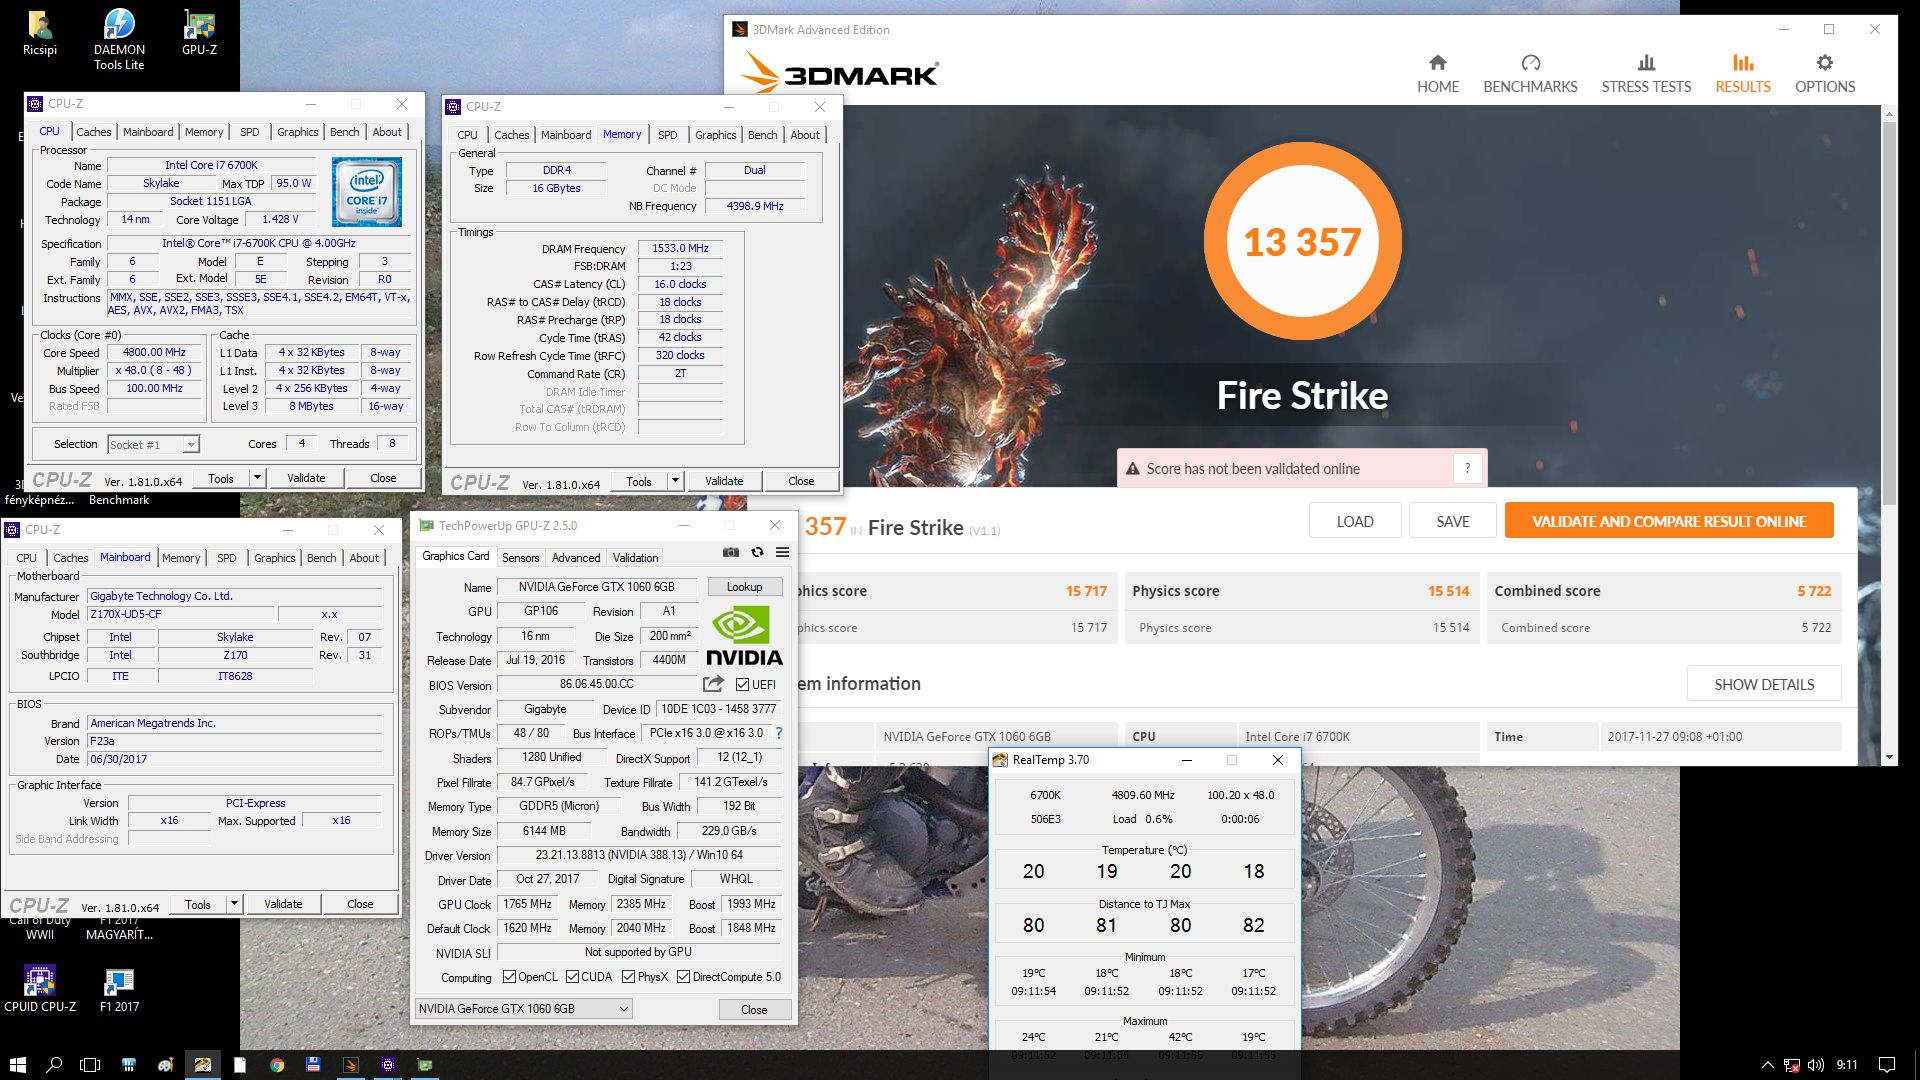Image resolution: width=1920 pixels, height=1080 pixels.
Task: Click the validation warning help button
Action: (1467, 468)
